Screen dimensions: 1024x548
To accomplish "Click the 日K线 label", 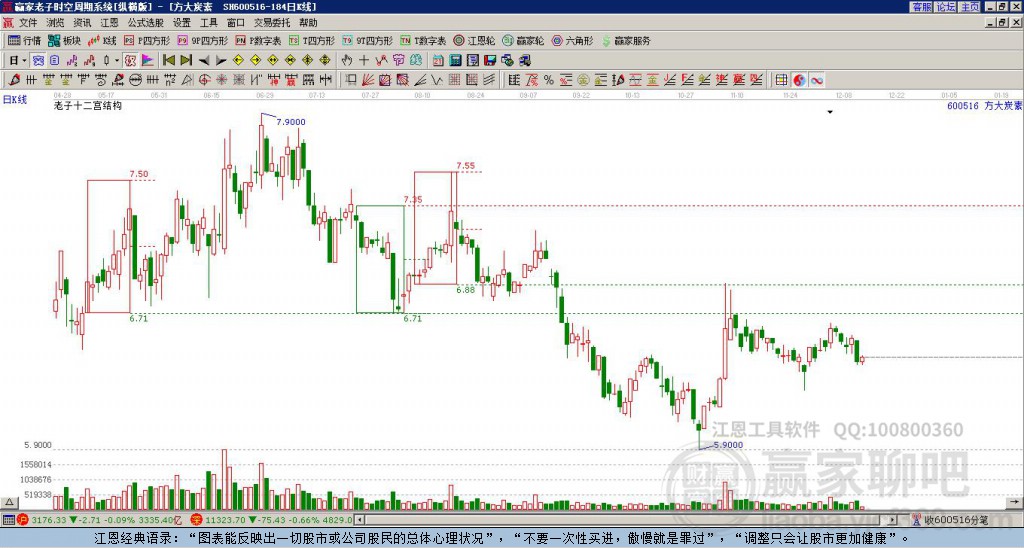I will tap(15, 99).
